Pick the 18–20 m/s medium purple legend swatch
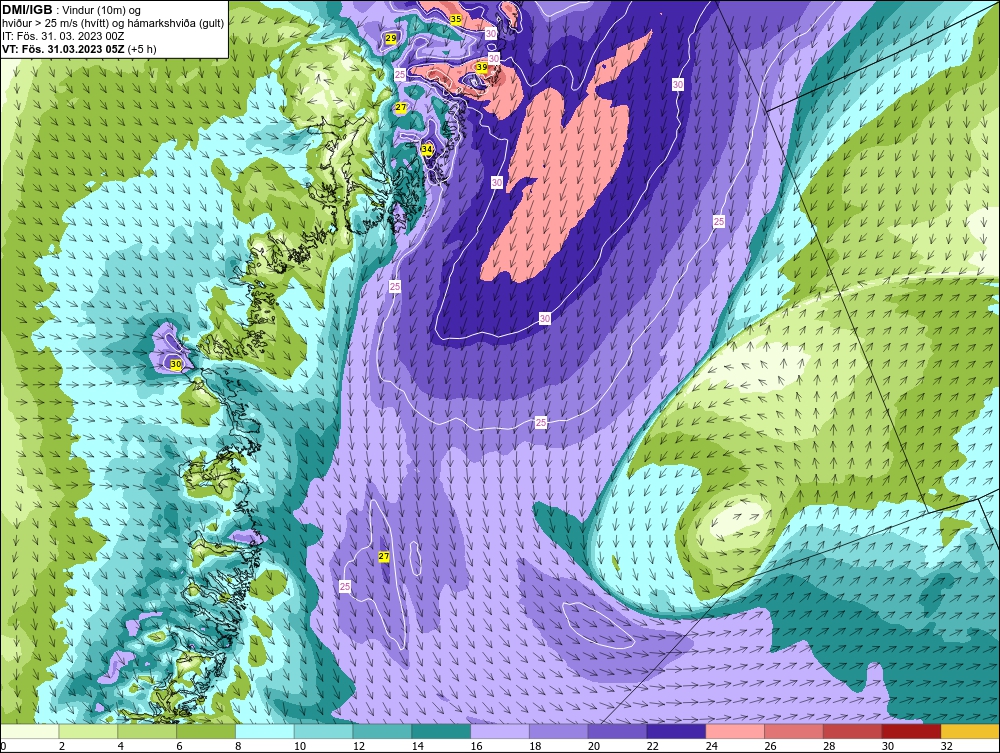Screen dimensions: 1000x753 559,731
